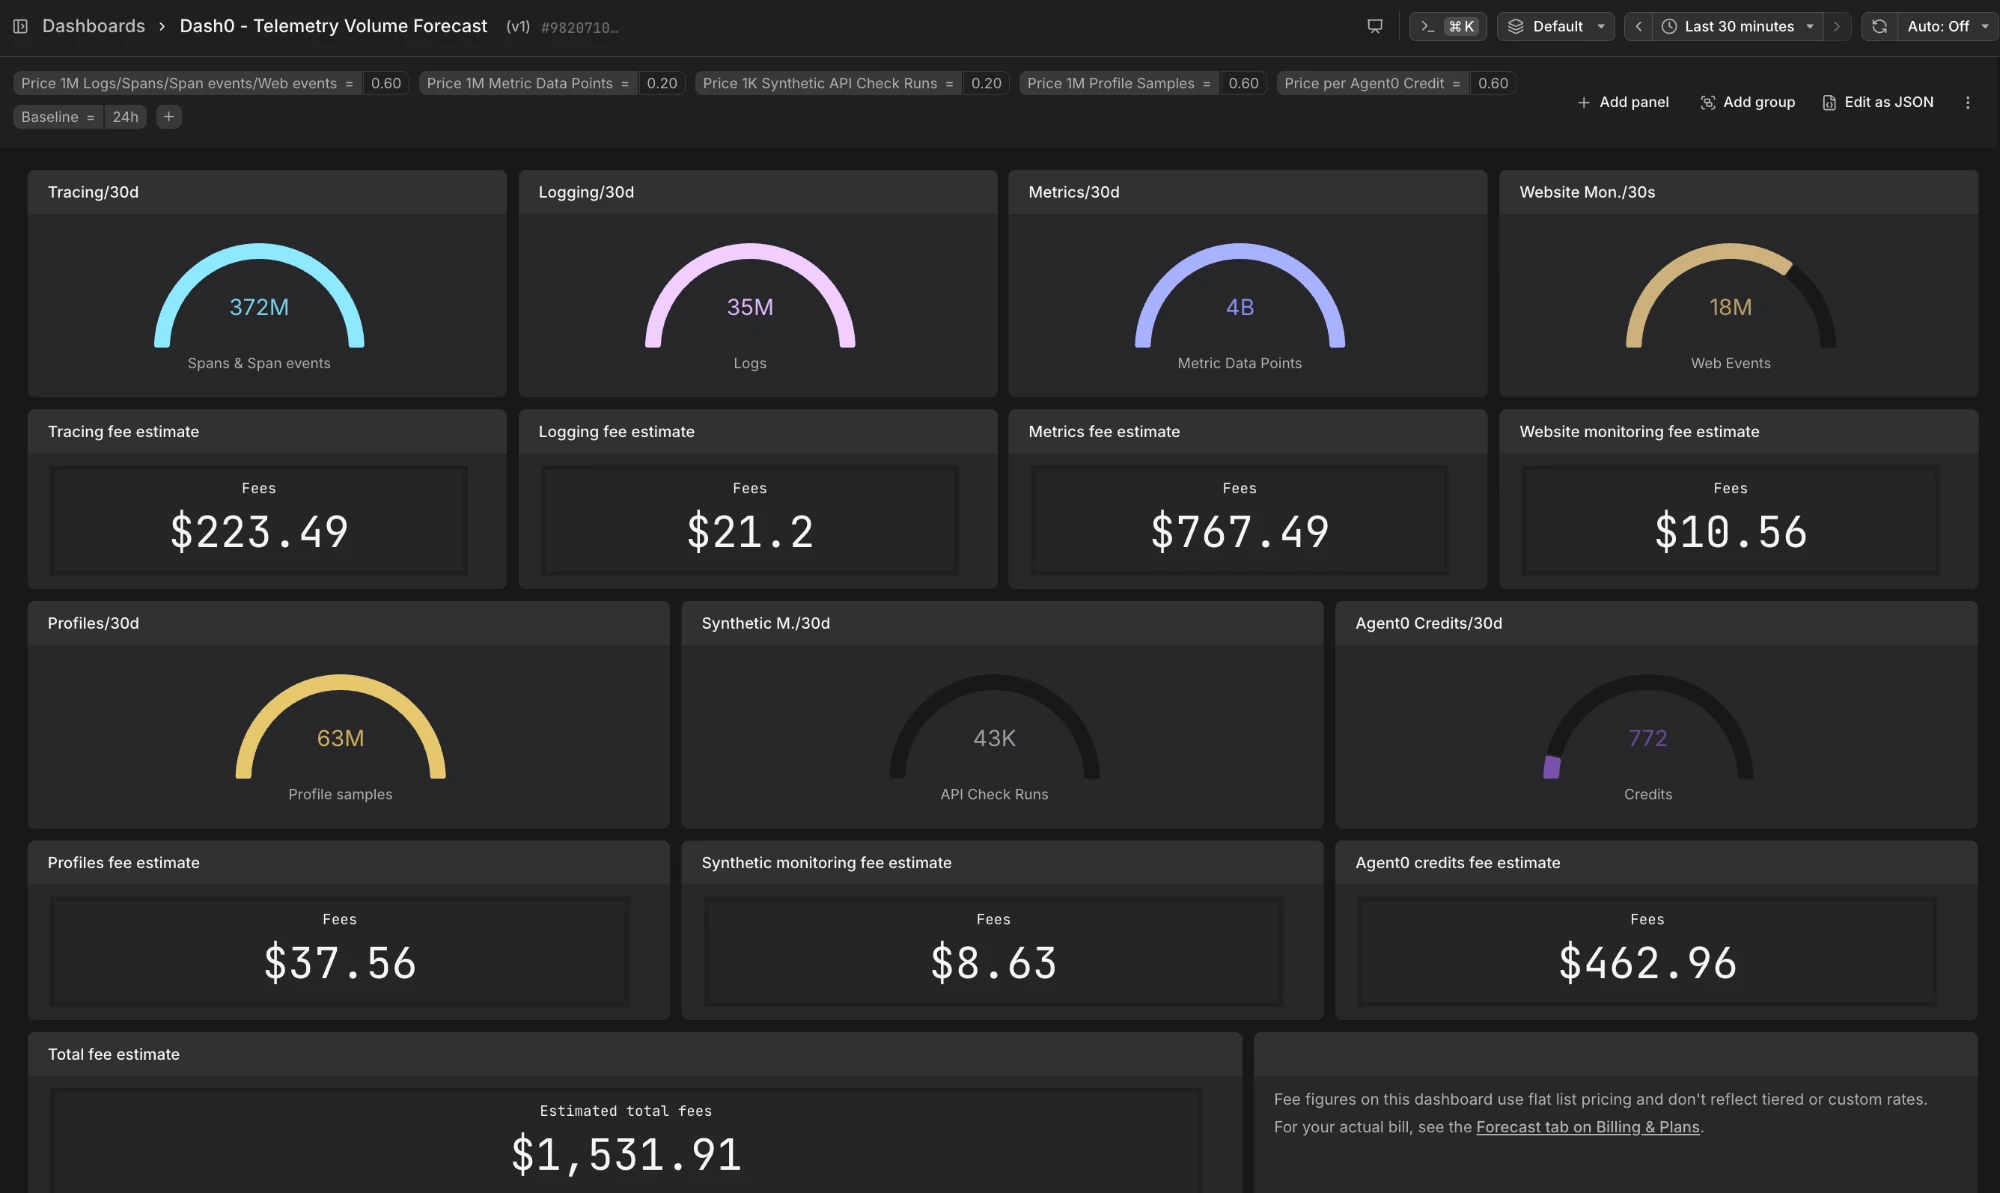Go to the previous time range

click(1638, 26)
